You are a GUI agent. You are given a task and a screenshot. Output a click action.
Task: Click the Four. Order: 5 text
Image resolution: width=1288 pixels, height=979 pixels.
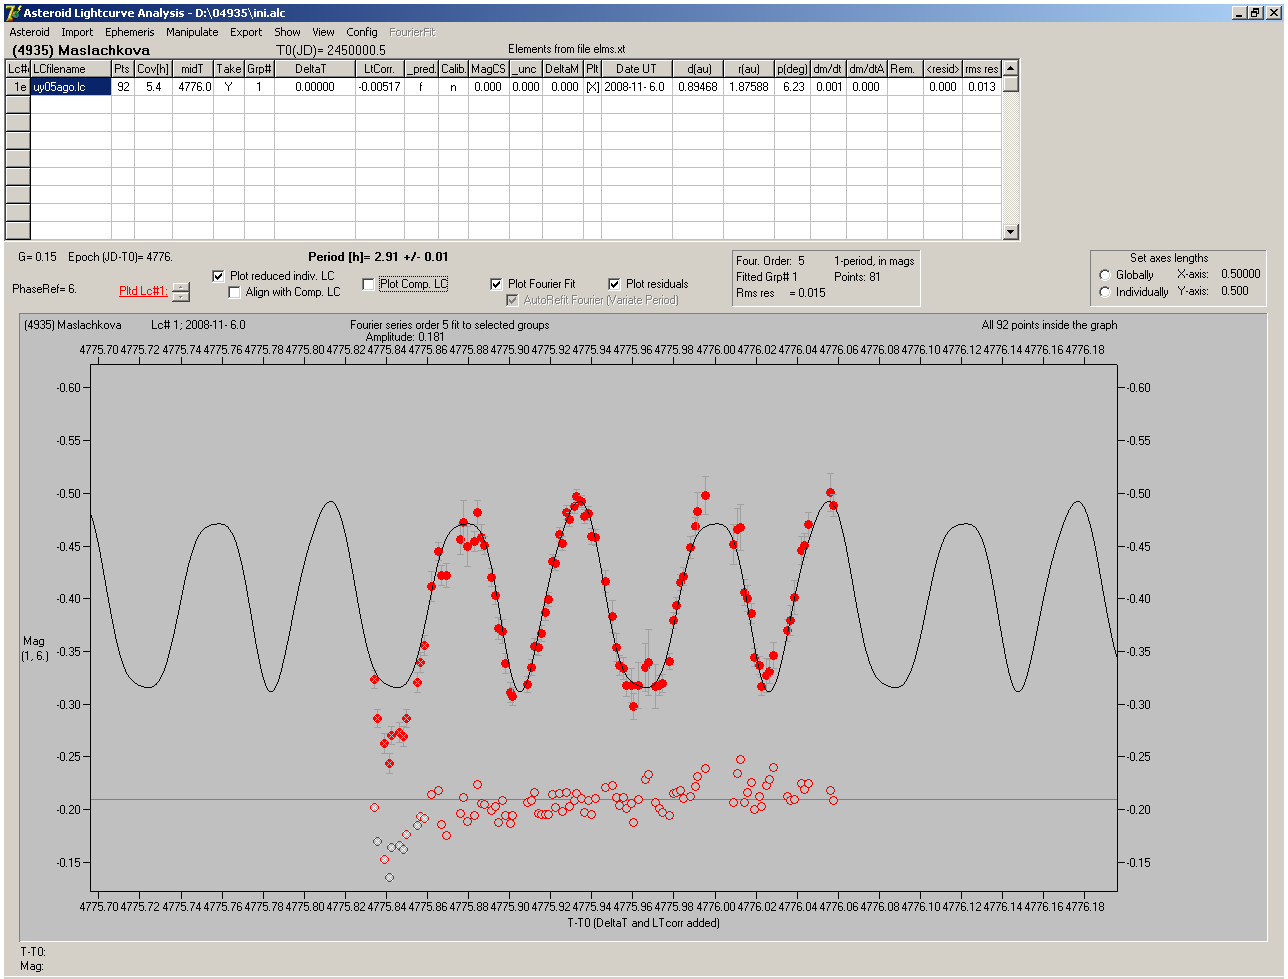[x=770, y=261]
